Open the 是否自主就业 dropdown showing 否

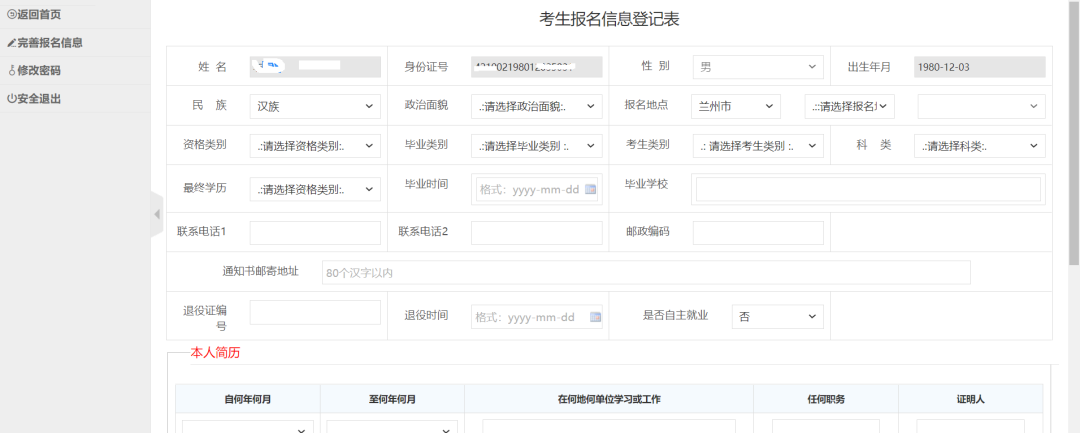[x=777, y=316]
